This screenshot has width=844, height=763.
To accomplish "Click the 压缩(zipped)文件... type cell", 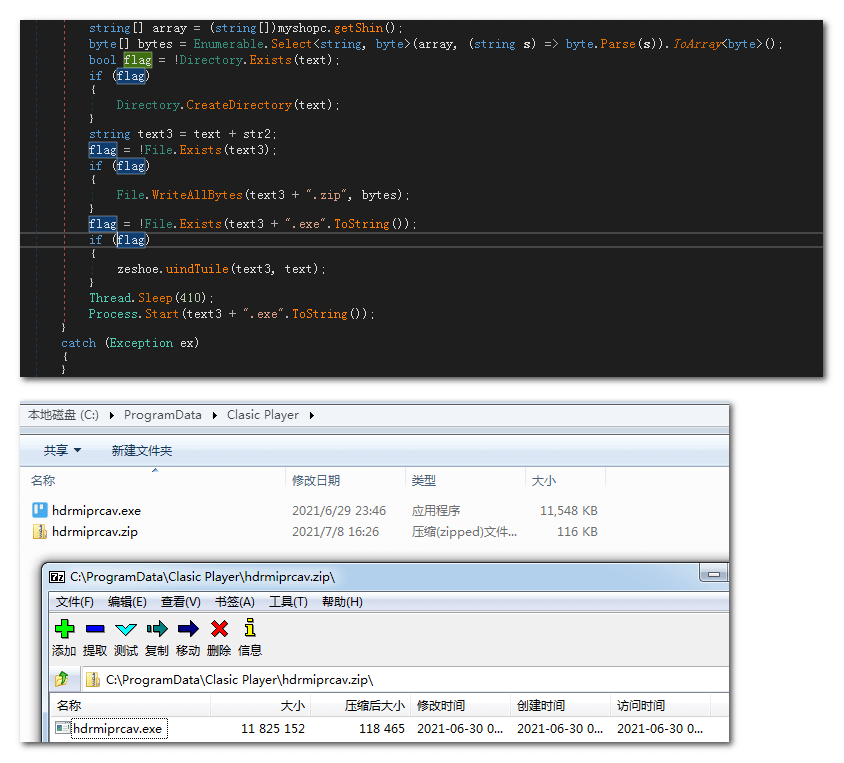I will coord(464,532).
